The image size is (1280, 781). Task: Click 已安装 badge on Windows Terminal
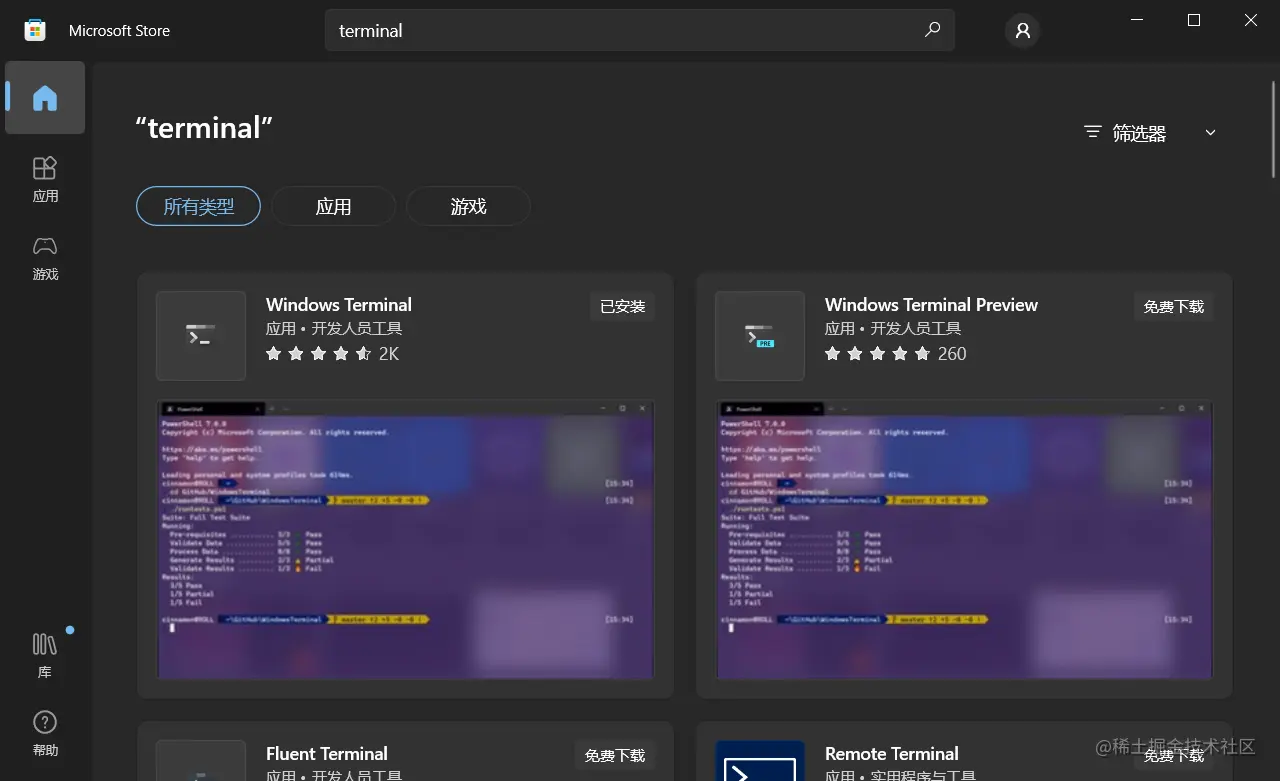pos(623,306)
